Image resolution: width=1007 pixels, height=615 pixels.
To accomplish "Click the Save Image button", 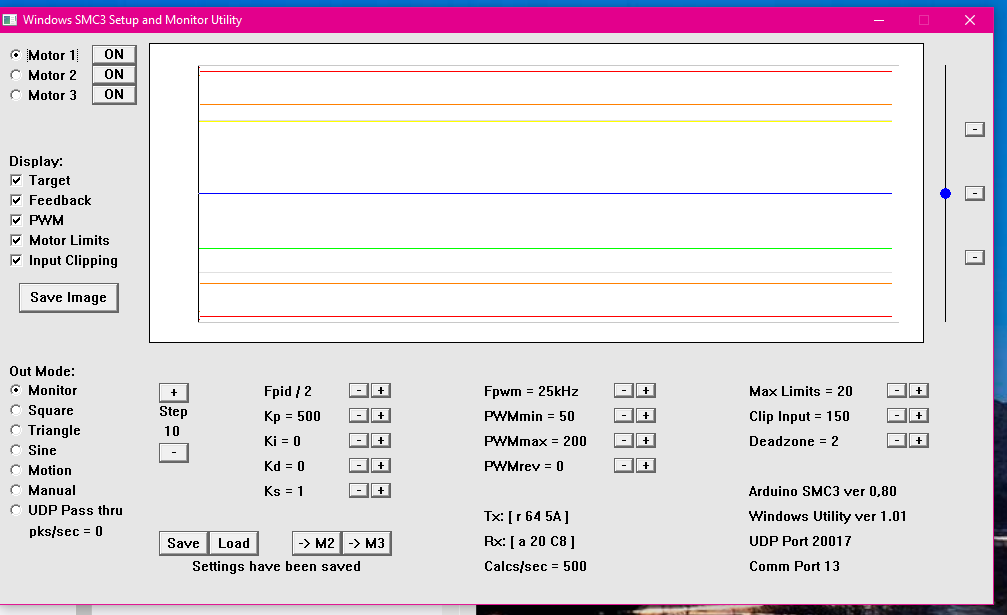I will coord(68,297).
